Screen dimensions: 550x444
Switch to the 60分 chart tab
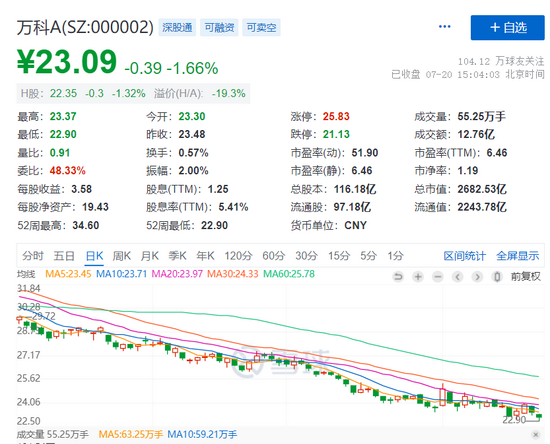coord(273,256)
